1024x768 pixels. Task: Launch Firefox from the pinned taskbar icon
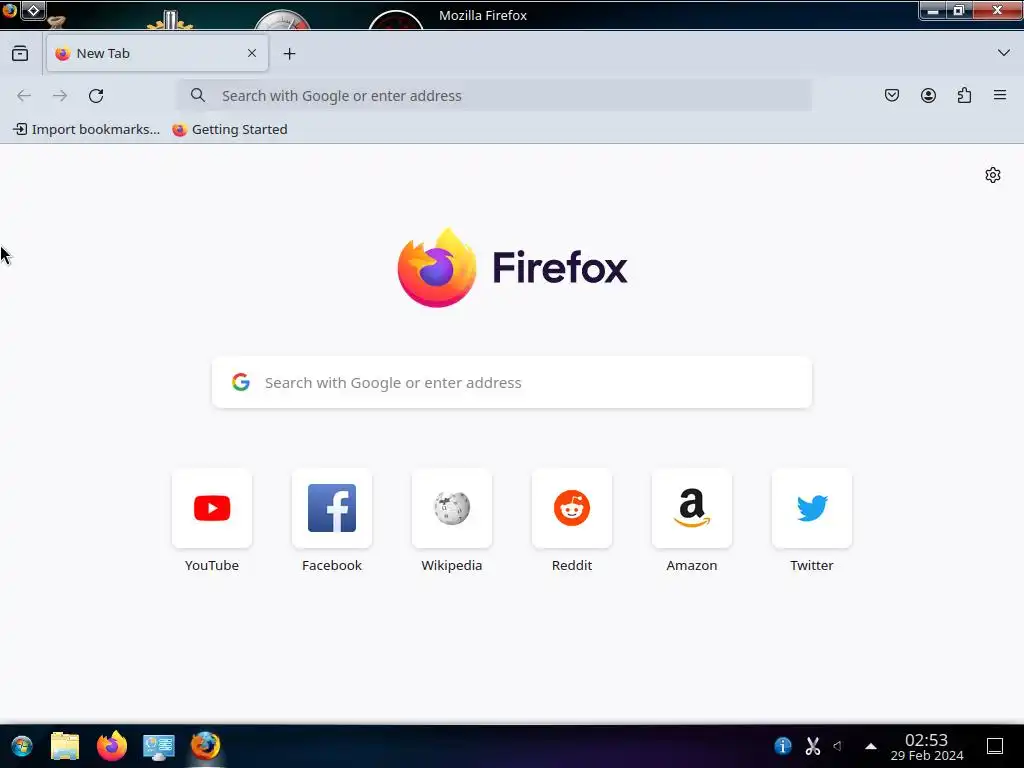click(112, 746)
